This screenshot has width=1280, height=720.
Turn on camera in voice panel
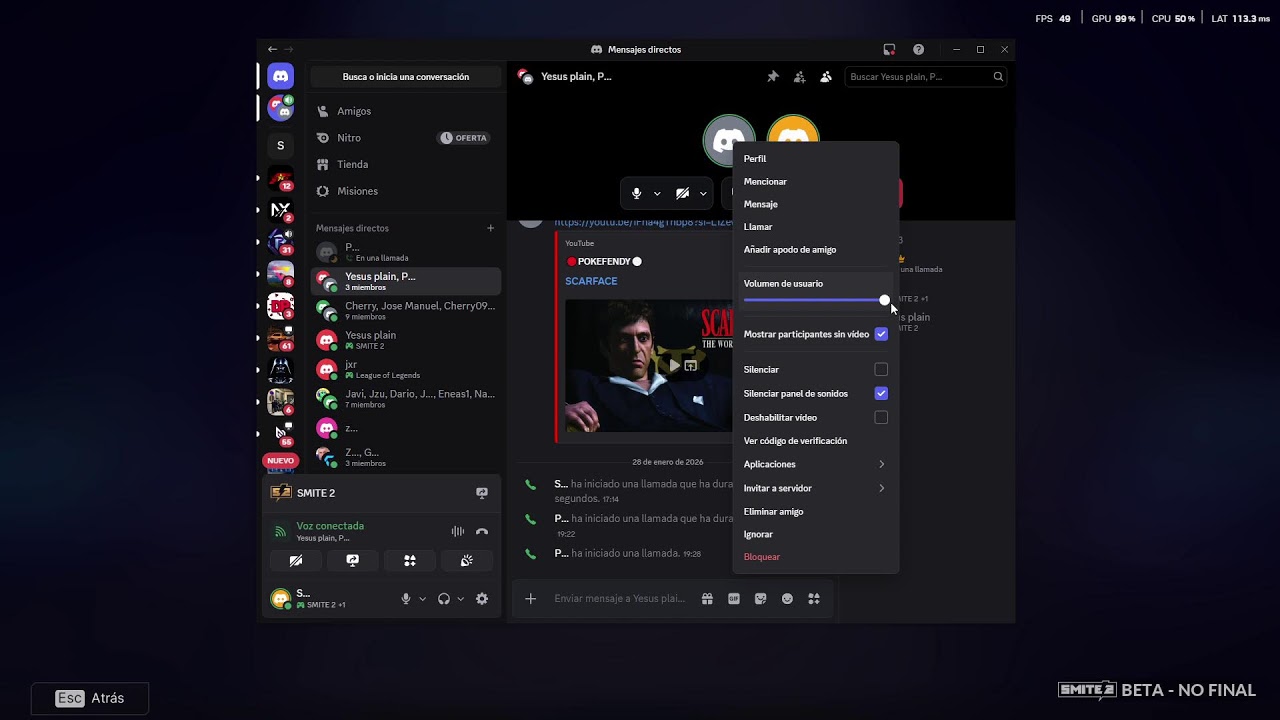(295, 561)
